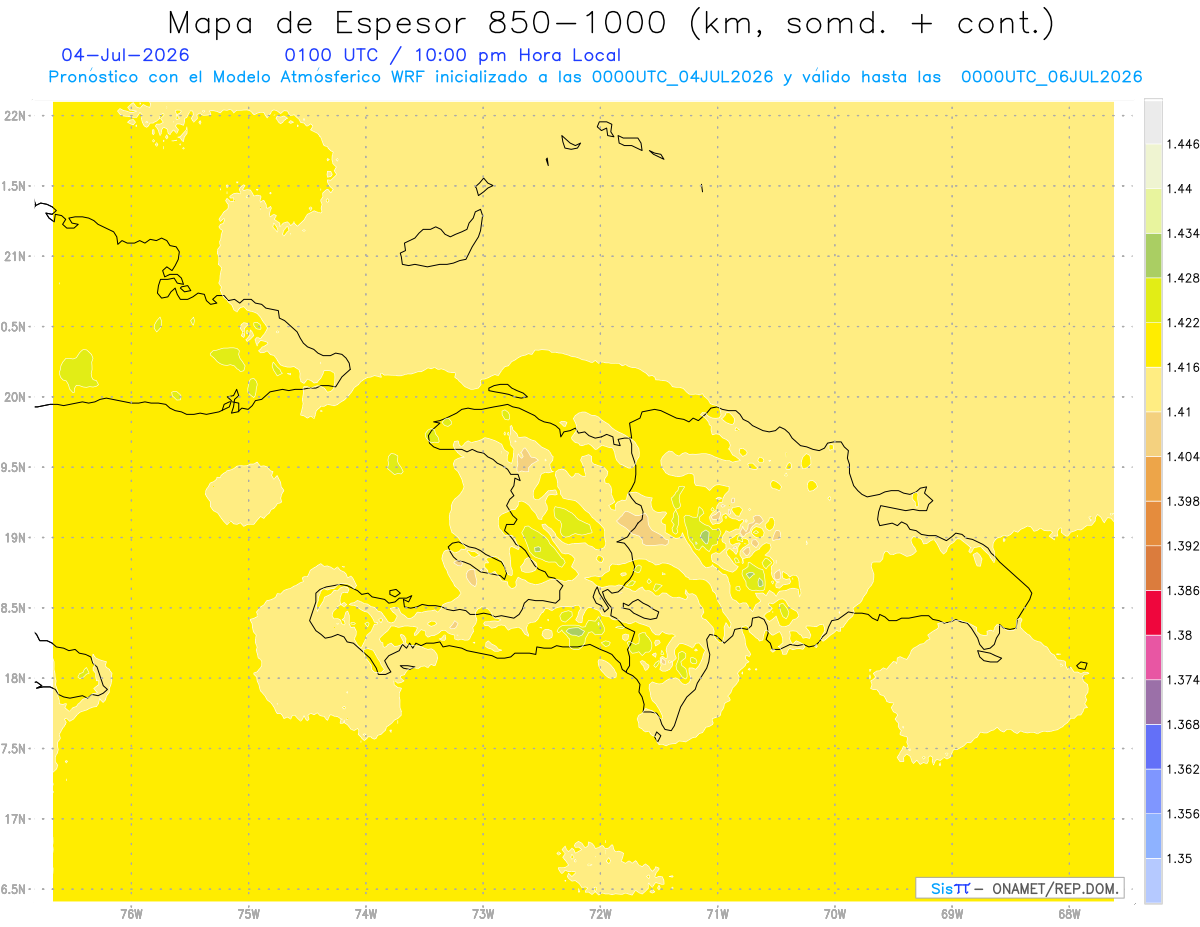The image size is (1200, 927).
Task: Click the legend value "1.356"
Action: pyautogui.click(x=1183, y=814)
